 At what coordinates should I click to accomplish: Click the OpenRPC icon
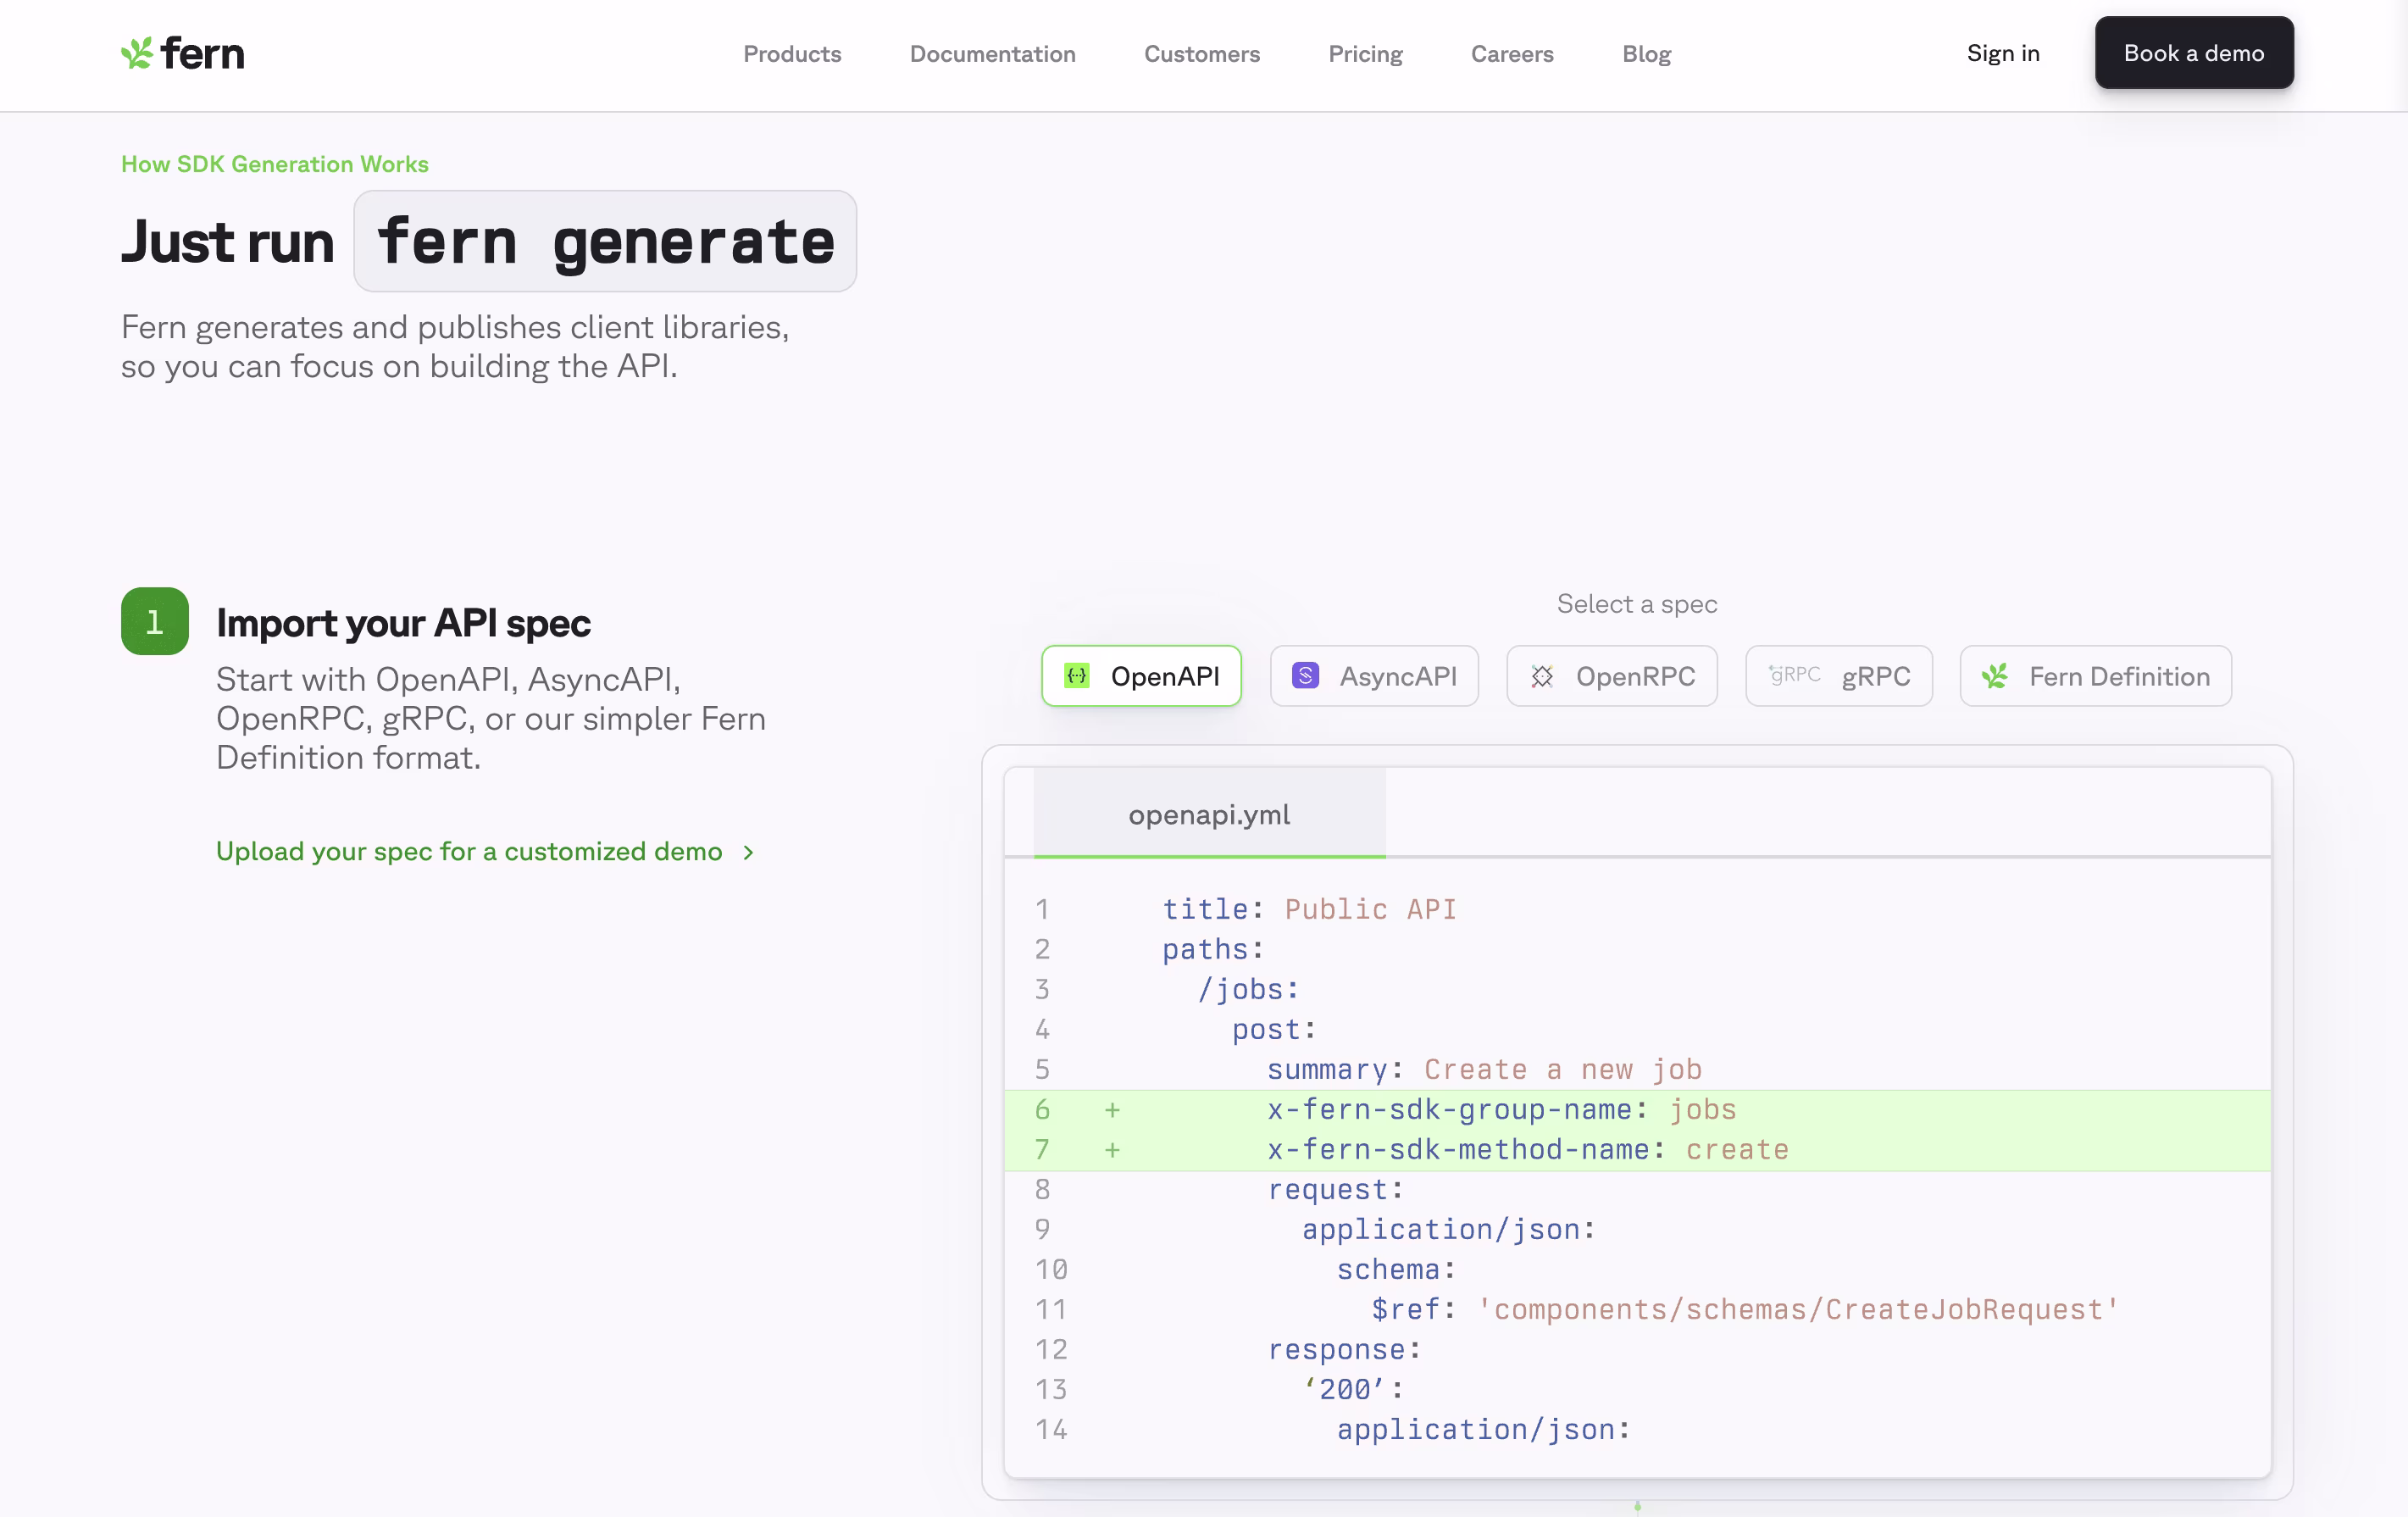(x=1542, y=676)
